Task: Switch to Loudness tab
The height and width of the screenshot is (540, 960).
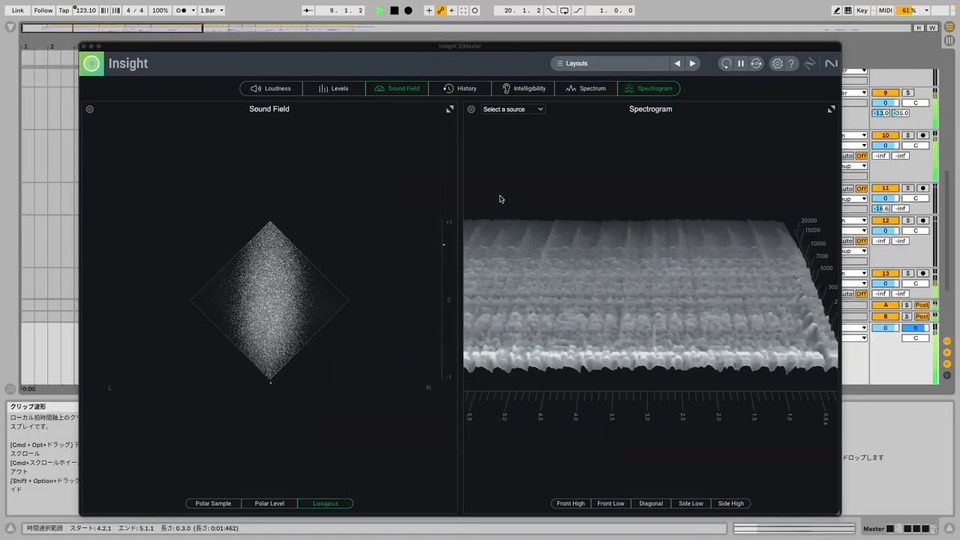Action: coord(271,88)
